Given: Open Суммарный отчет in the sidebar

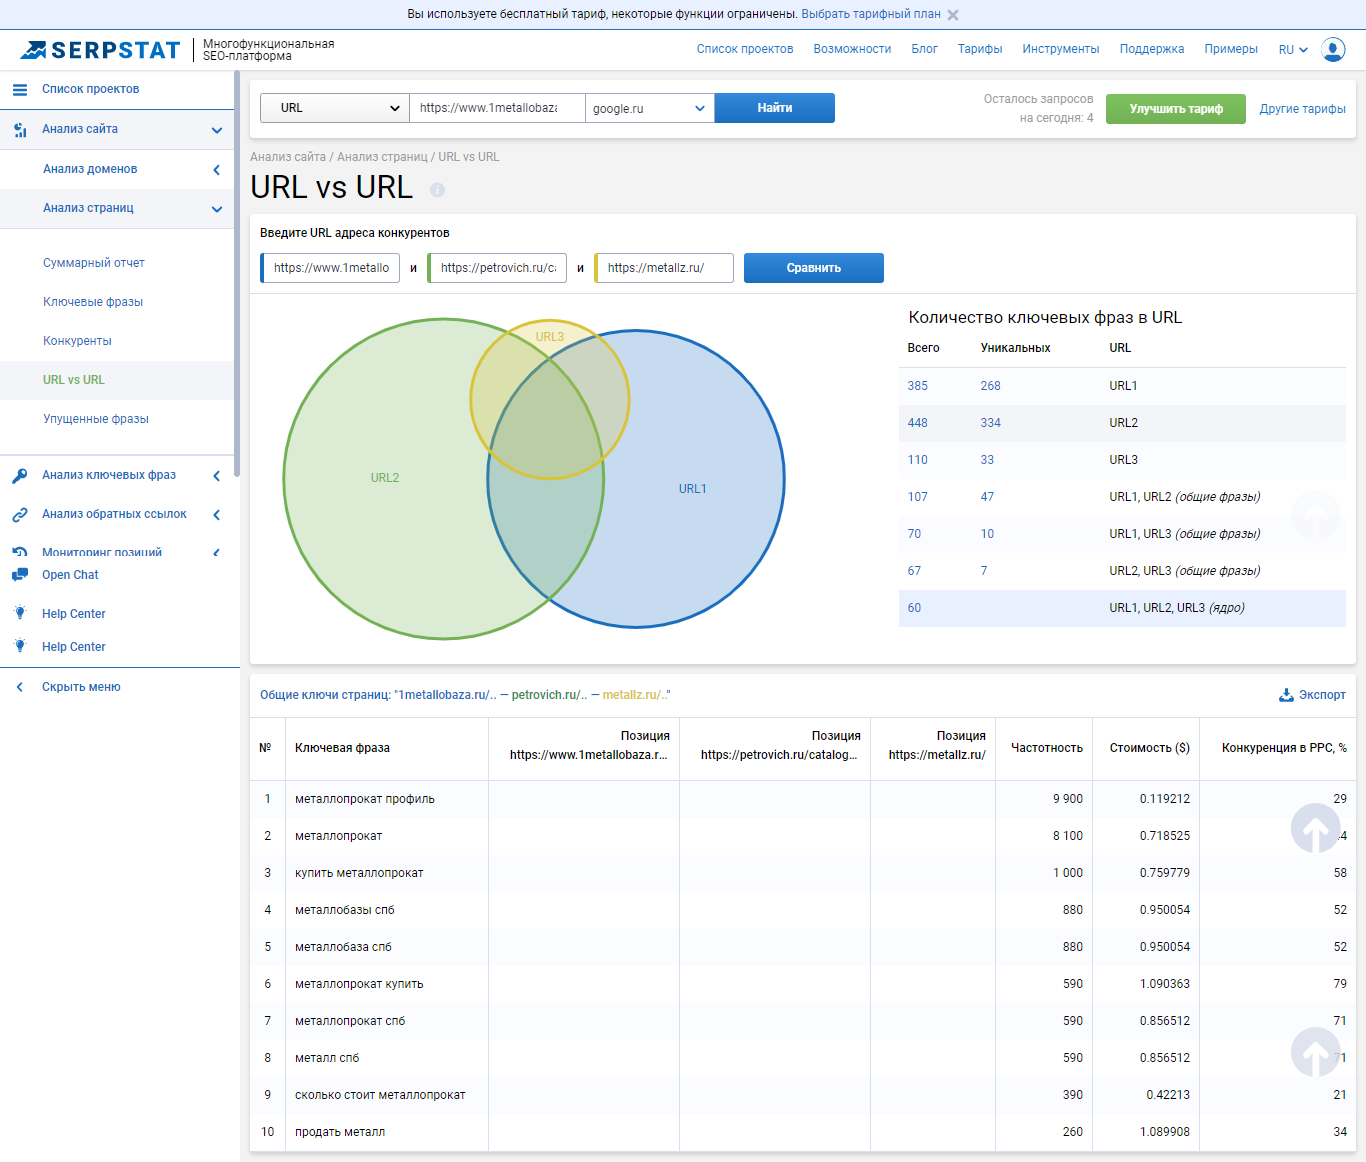Looking at the screenshot, I should (94, 263).
